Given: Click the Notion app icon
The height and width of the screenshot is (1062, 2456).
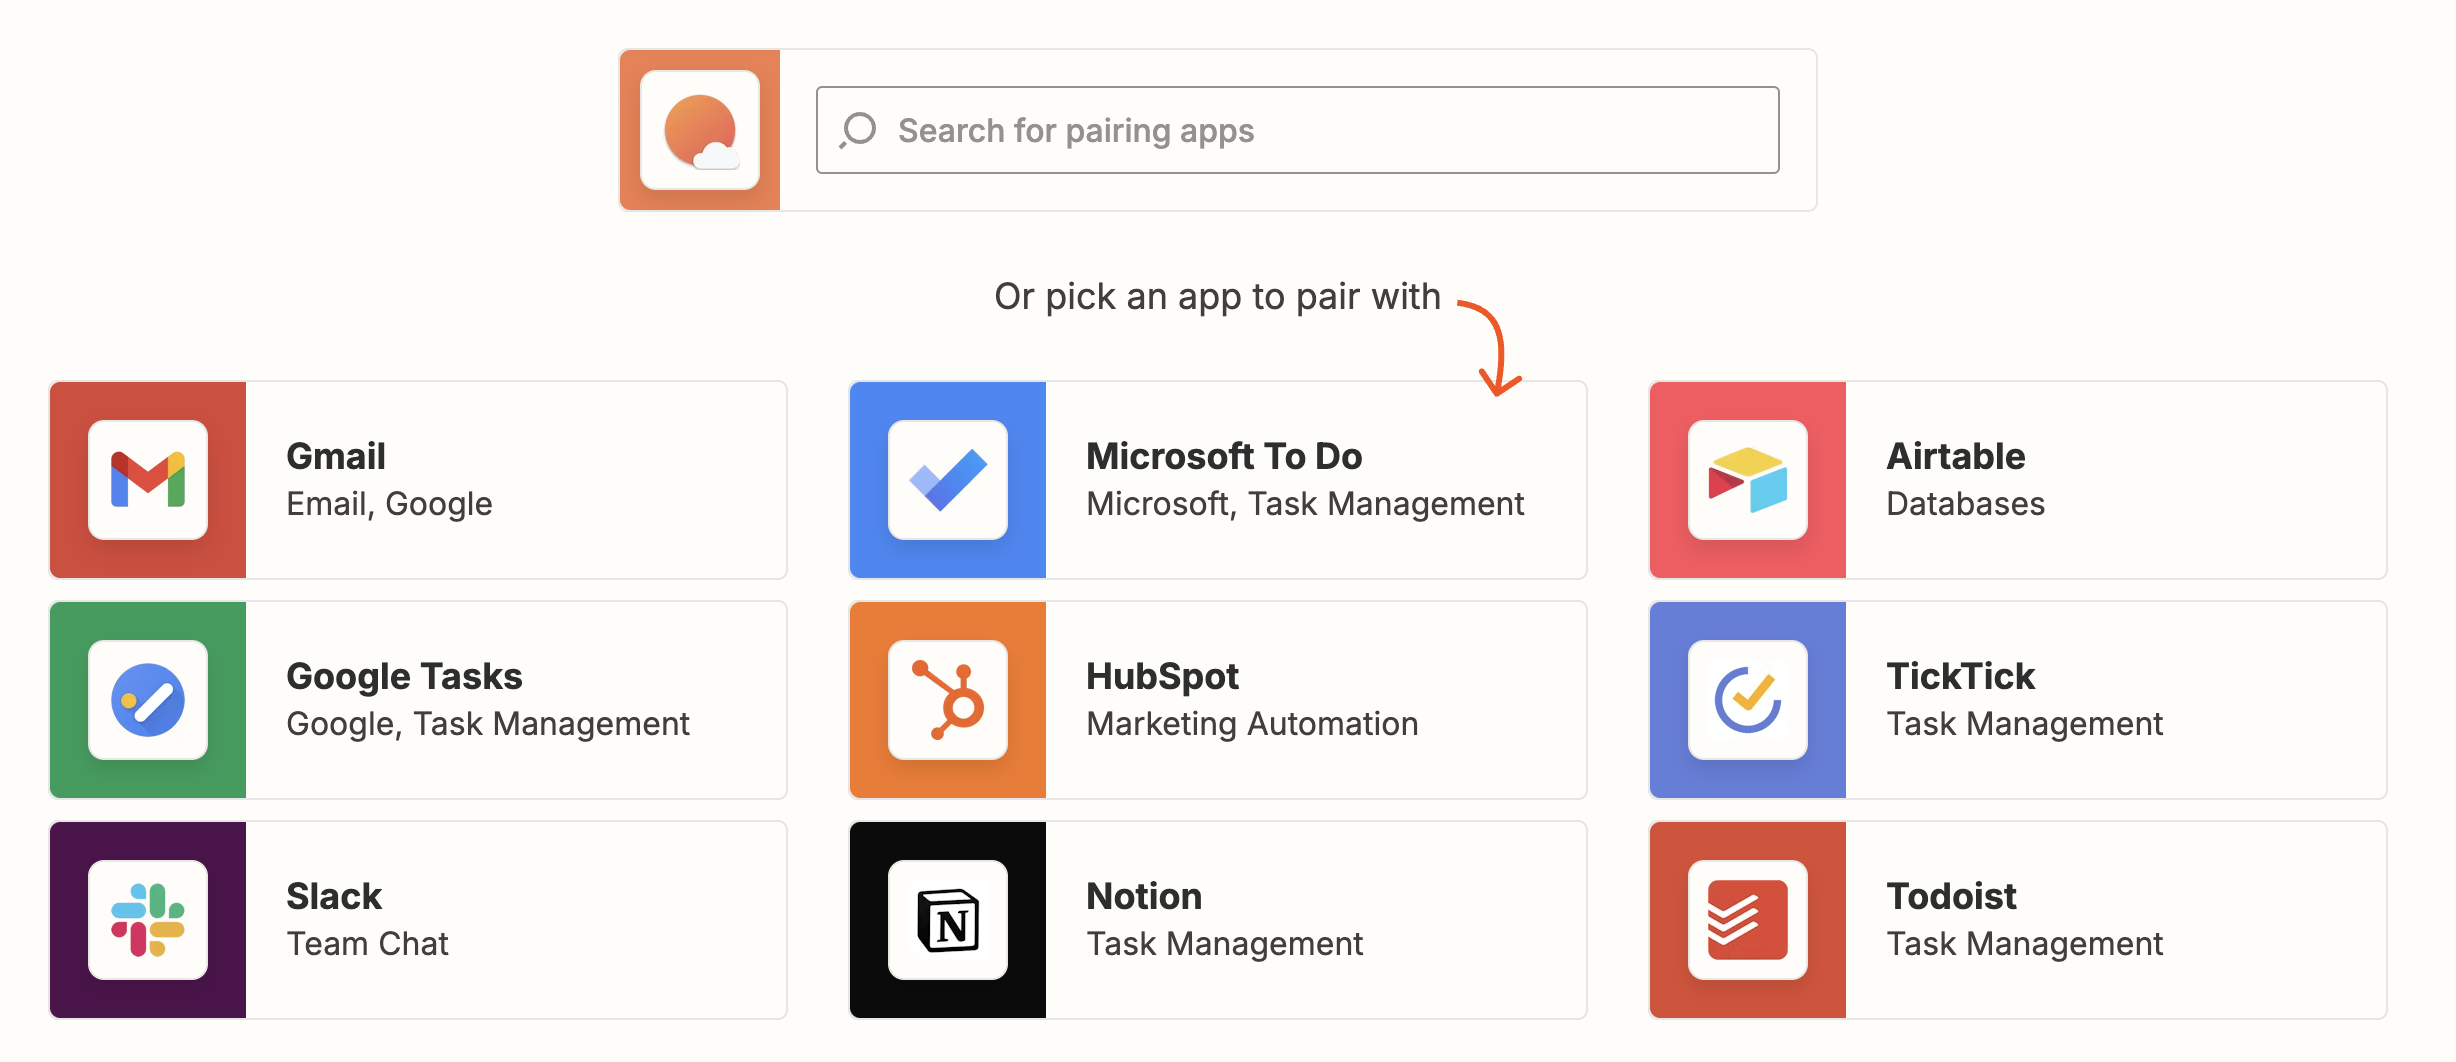Looking at the screenshot, I should (947, 920).
